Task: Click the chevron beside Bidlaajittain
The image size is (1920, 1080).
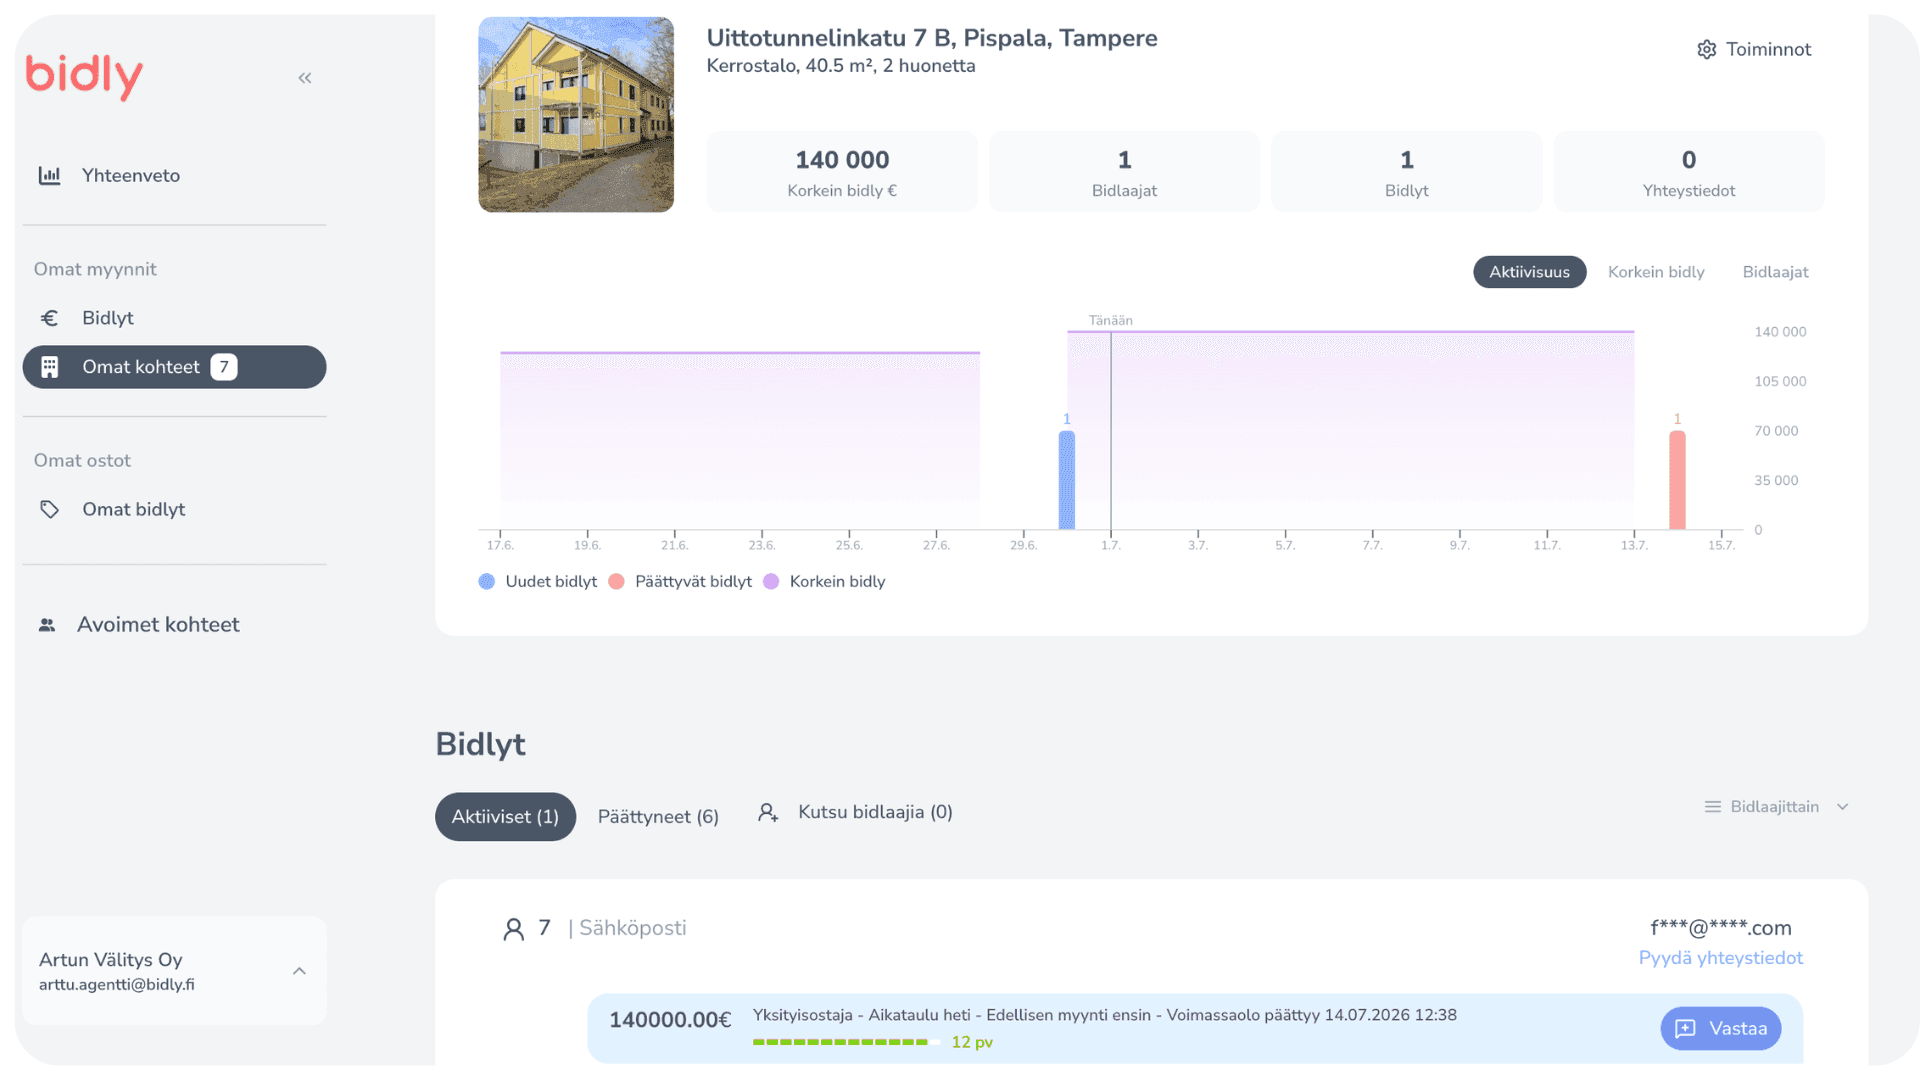Action: pyautogui.click(x=1842, y=807)
